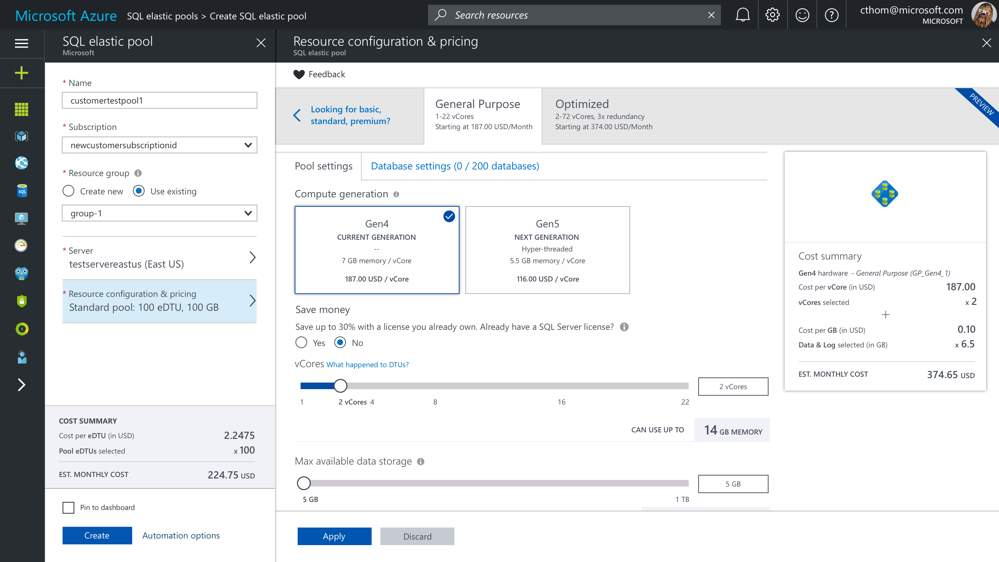Open the virtual machines monitor icon
The width and height of the screenshot is (999, 562).
coord(21,219)
